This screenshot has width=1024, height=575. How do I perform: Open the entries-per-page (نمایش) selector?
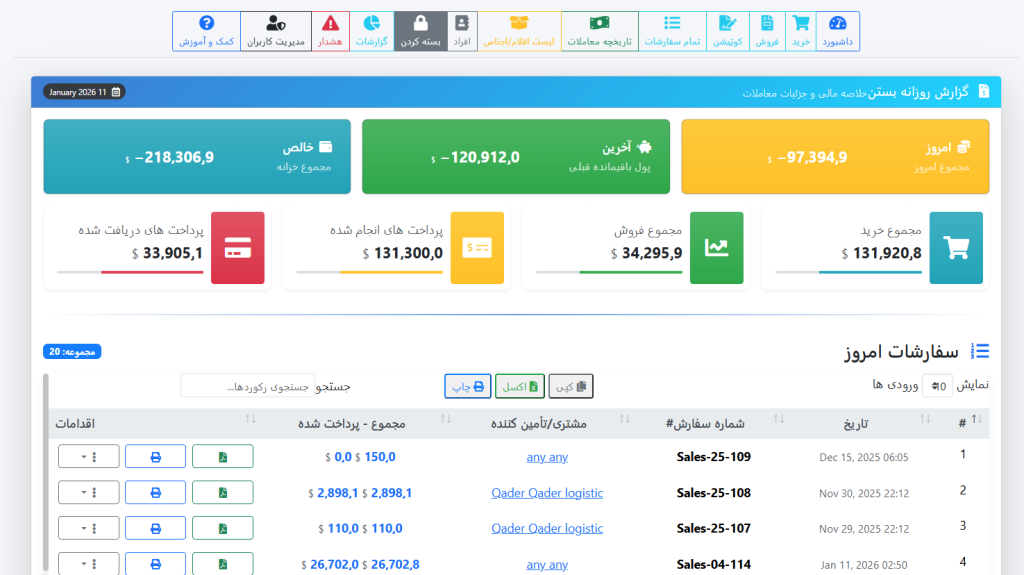[937, 385]
